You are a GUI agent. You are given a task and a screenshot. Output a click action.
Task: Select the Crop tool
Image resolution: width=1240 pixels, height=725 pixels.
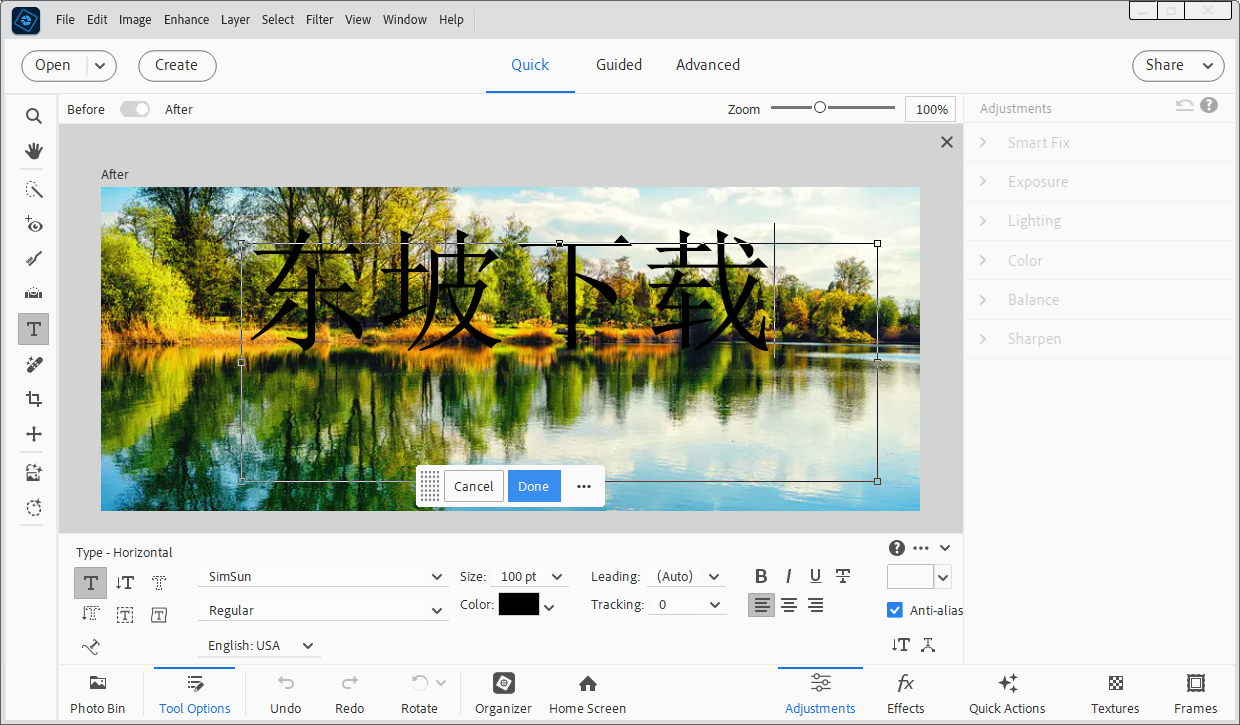click(33, 399)
